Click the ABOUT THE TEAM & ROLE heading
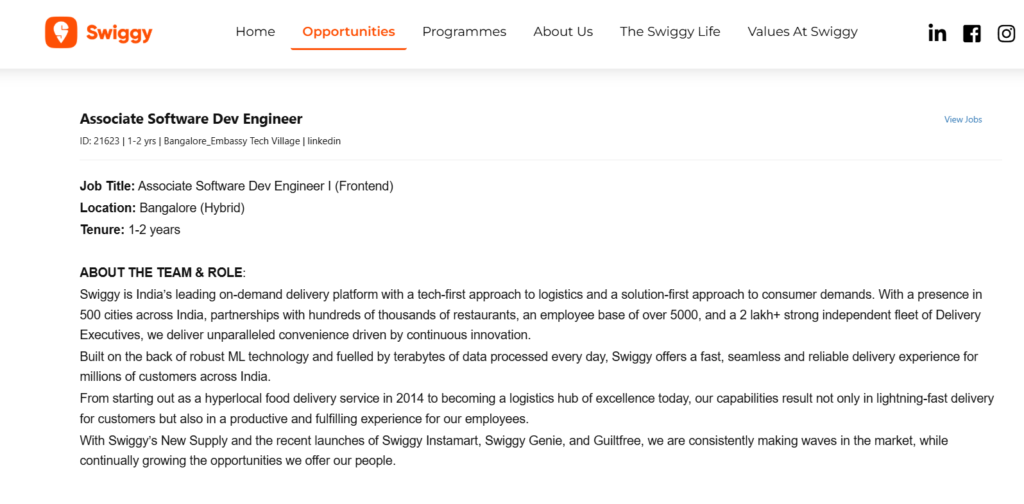The height and width of the screenshot is (504, 1024). click(x=163, y=272)
